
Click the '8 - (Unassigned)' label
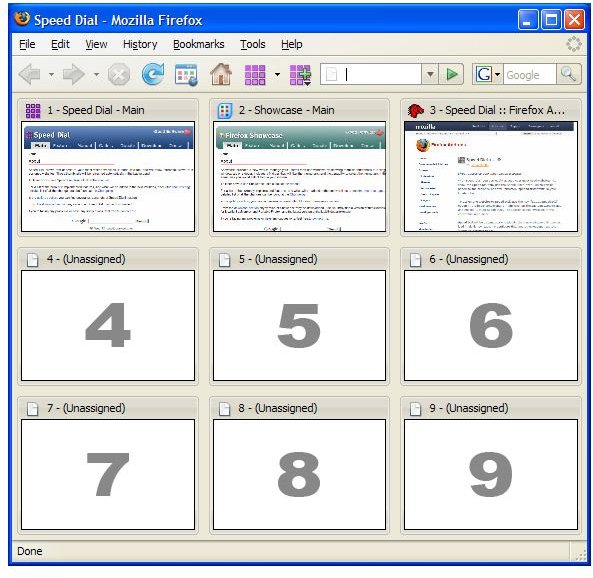click(x=278, y=408)
